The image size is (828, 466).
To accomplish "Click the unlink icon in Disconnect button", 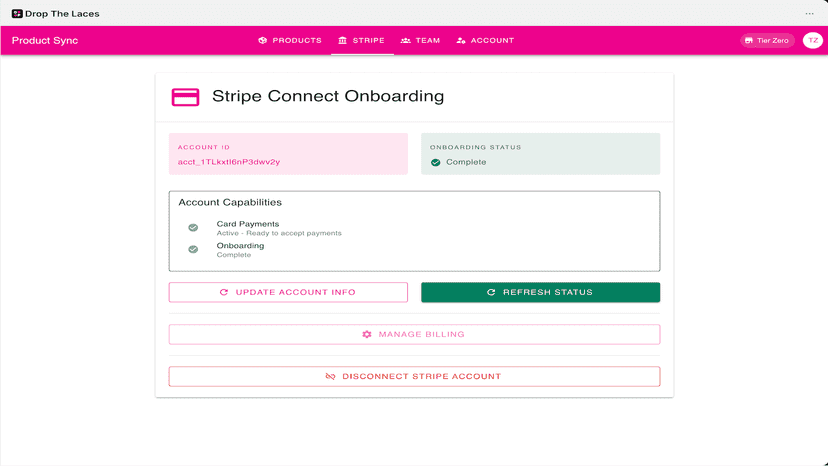I will 331,376.
